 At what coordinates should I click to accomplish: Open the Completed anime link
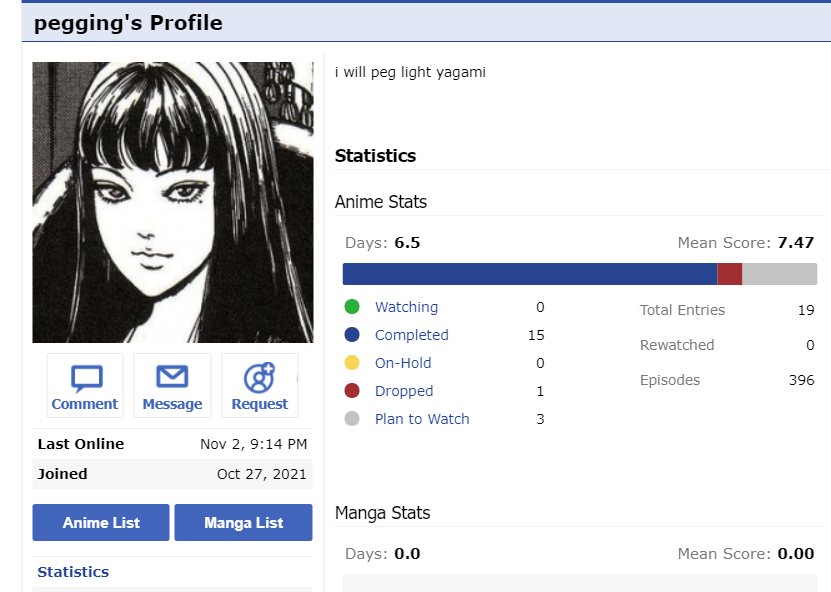click(x=411, y=335)
